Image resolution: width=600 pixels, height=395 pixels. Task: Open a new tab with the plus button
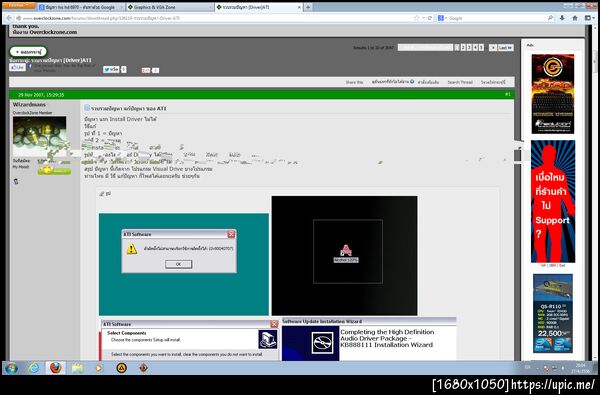[308, 7]
